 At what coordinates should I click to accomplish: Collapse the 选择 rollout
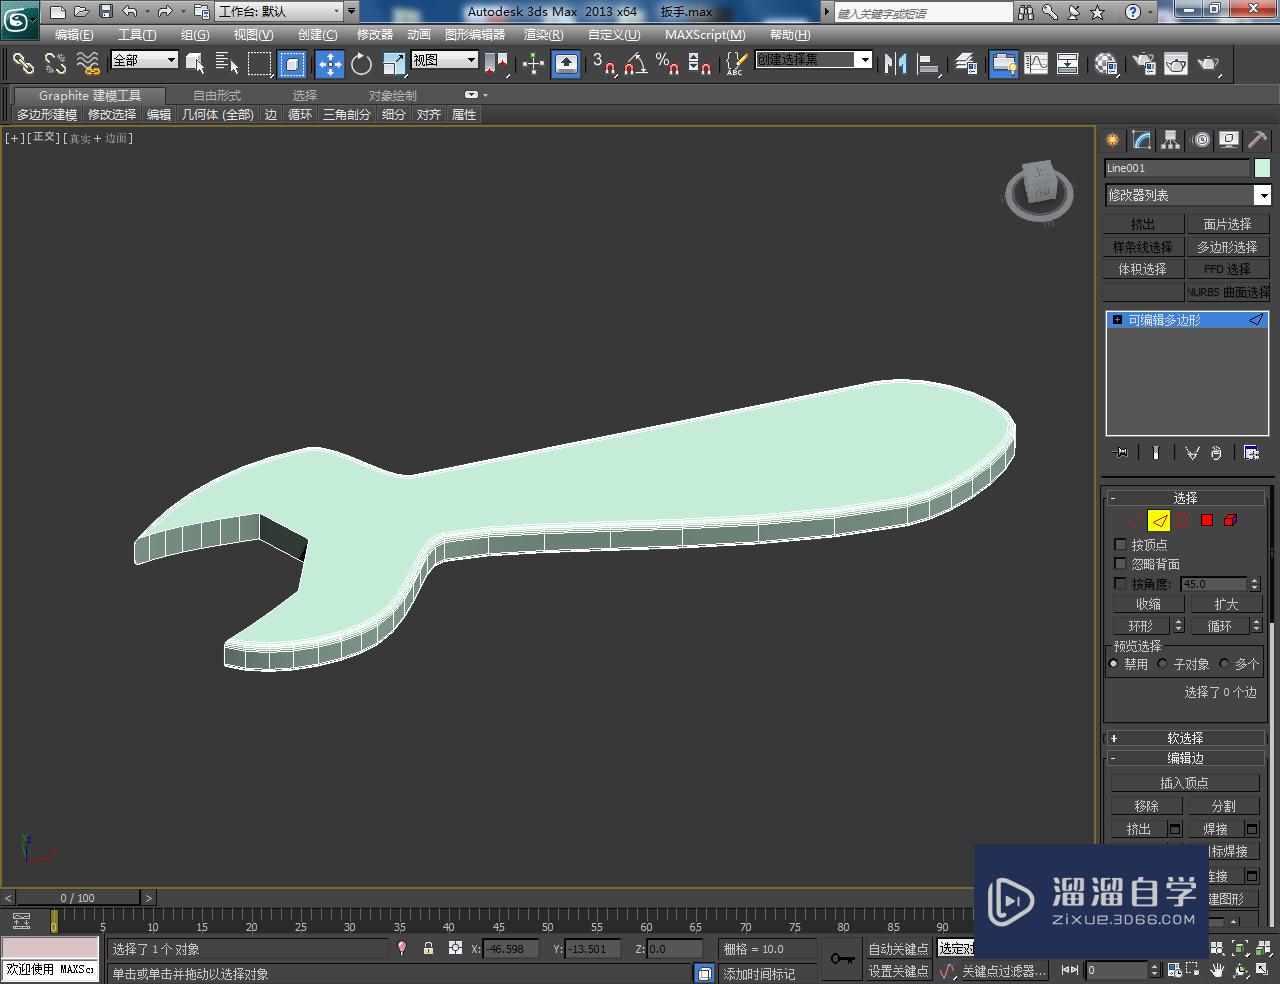1185,498
